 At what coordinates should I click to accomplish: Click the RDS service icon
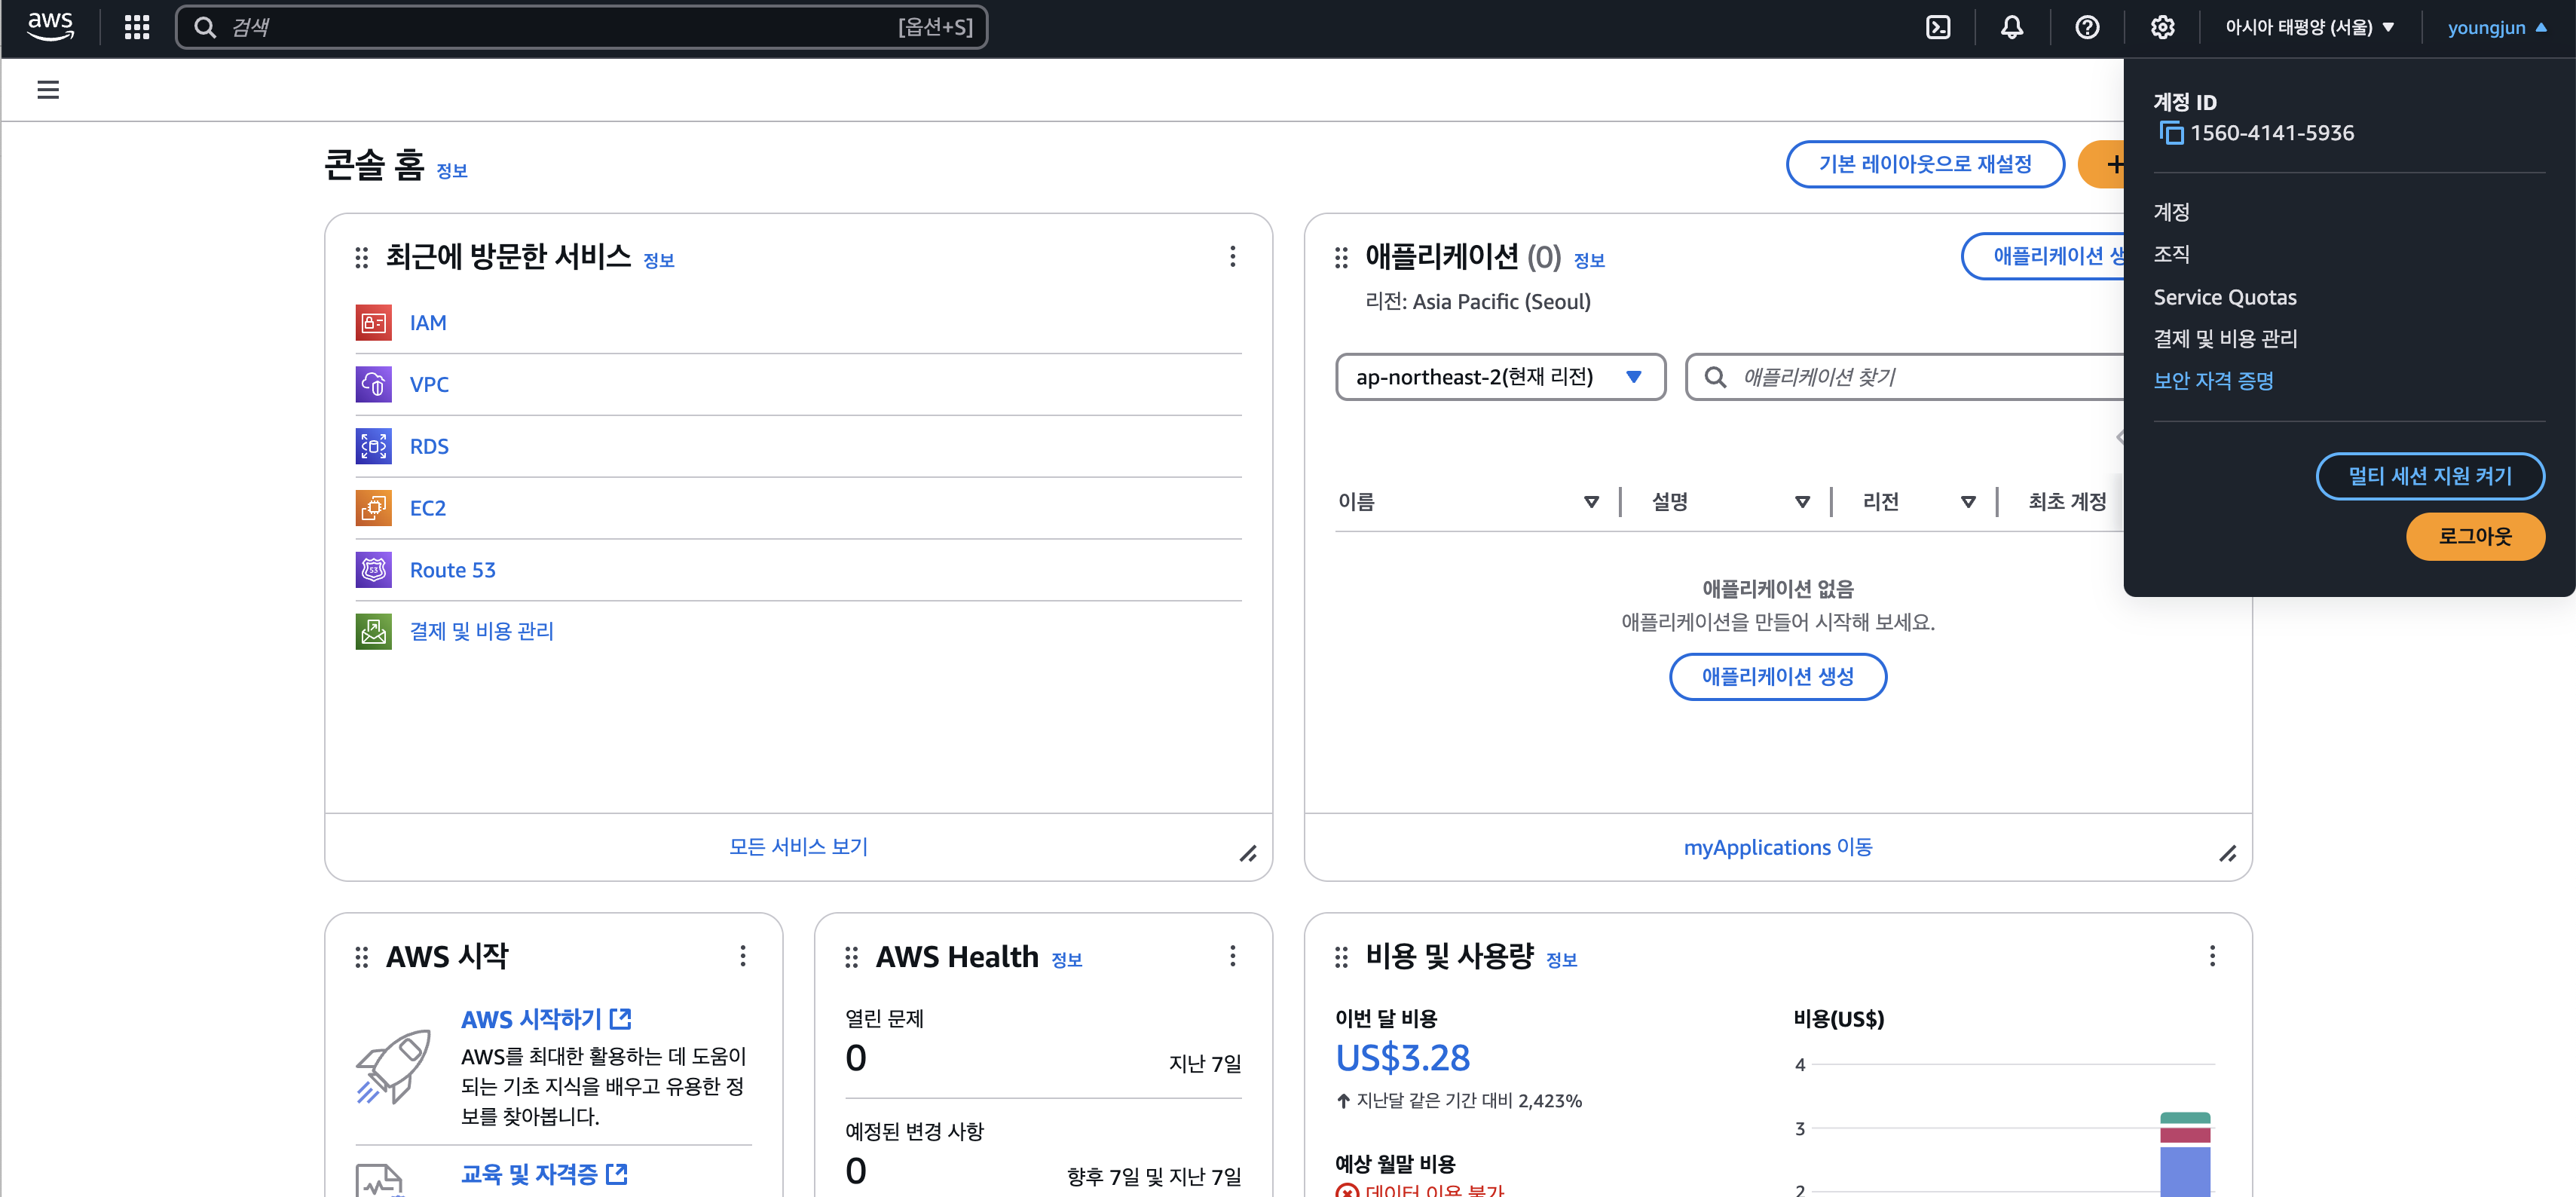point(373,446)
